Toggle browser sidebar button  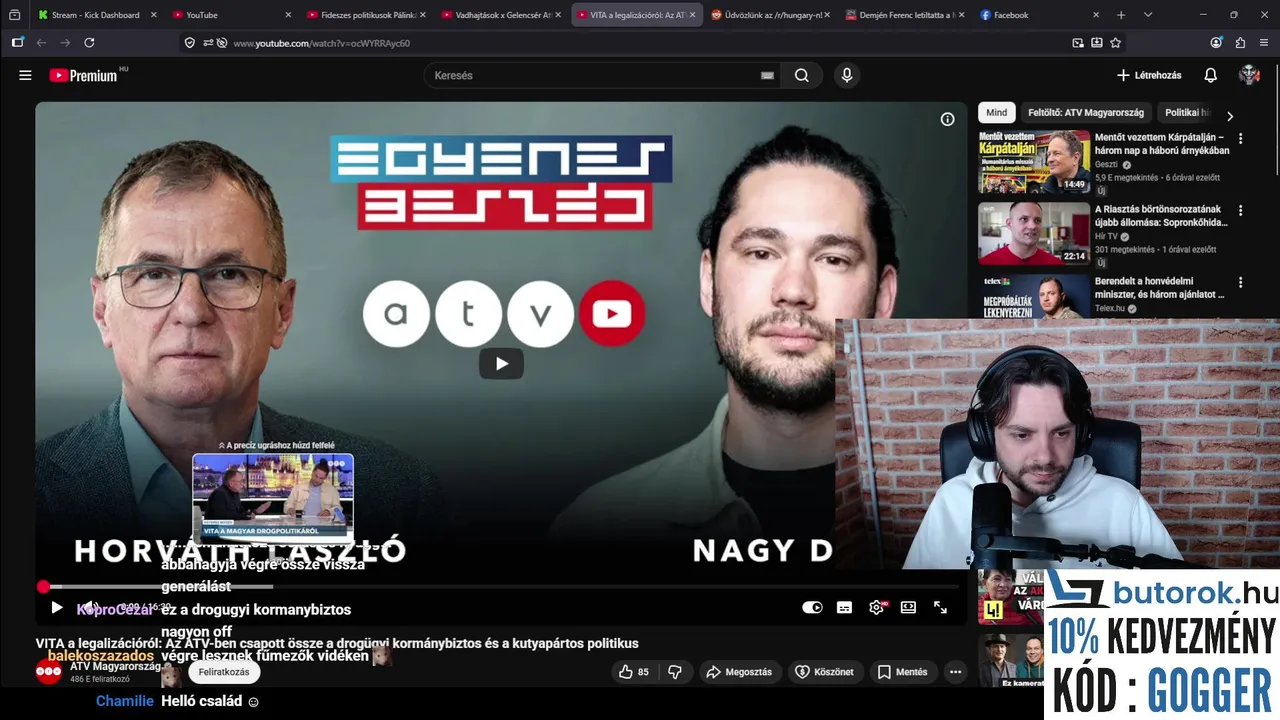pos(17,43)
